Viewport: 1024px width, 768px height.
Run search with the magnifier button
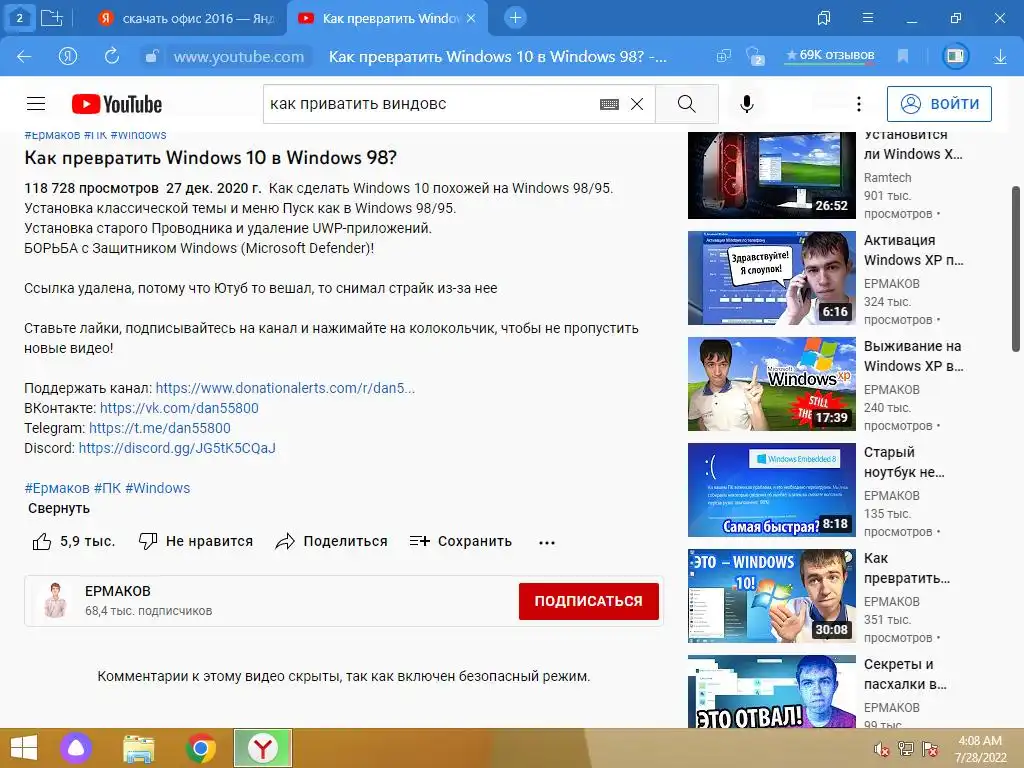[x=686, y=104]
